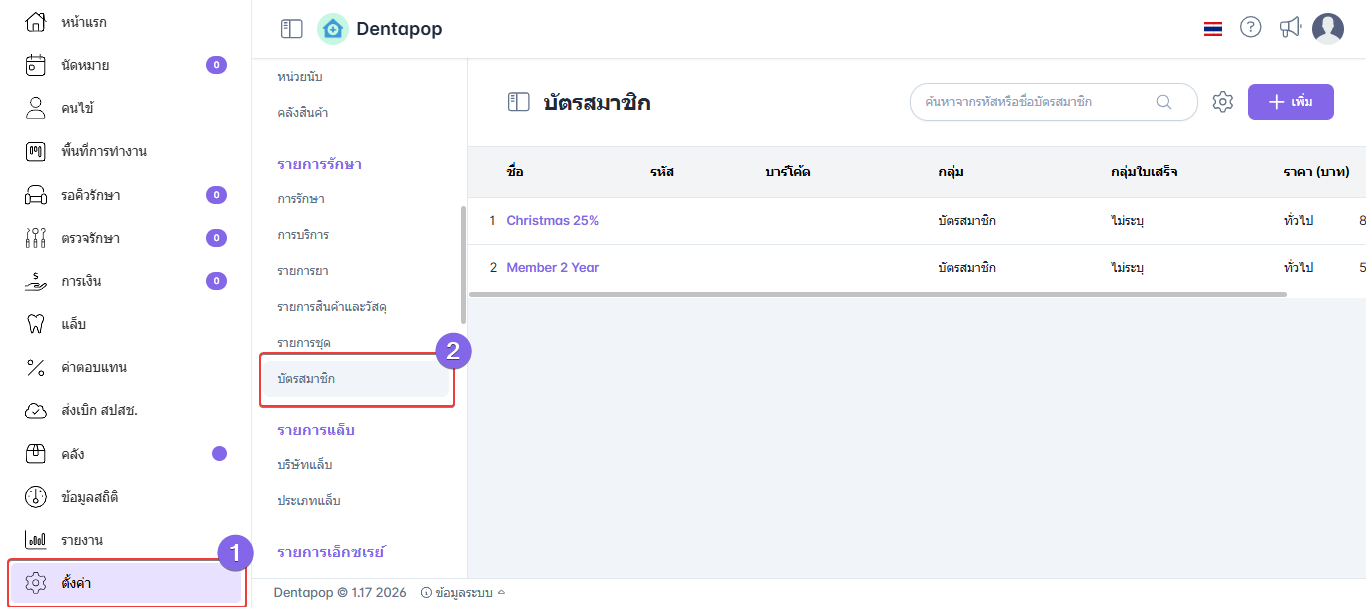Open the membership card submenu item

point(356,379)
